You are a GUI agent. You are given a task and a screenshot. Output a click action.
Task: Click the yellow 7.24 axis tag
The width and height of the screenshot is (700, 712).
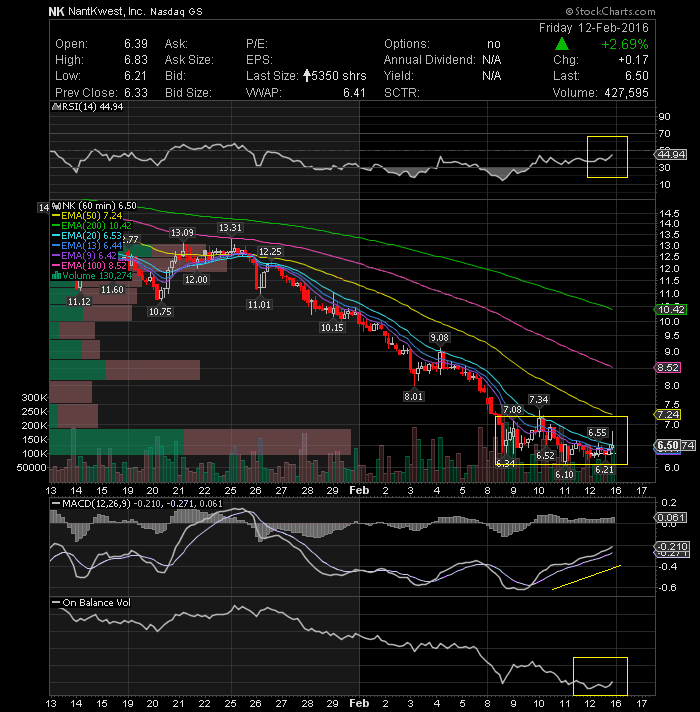[668, 415]
